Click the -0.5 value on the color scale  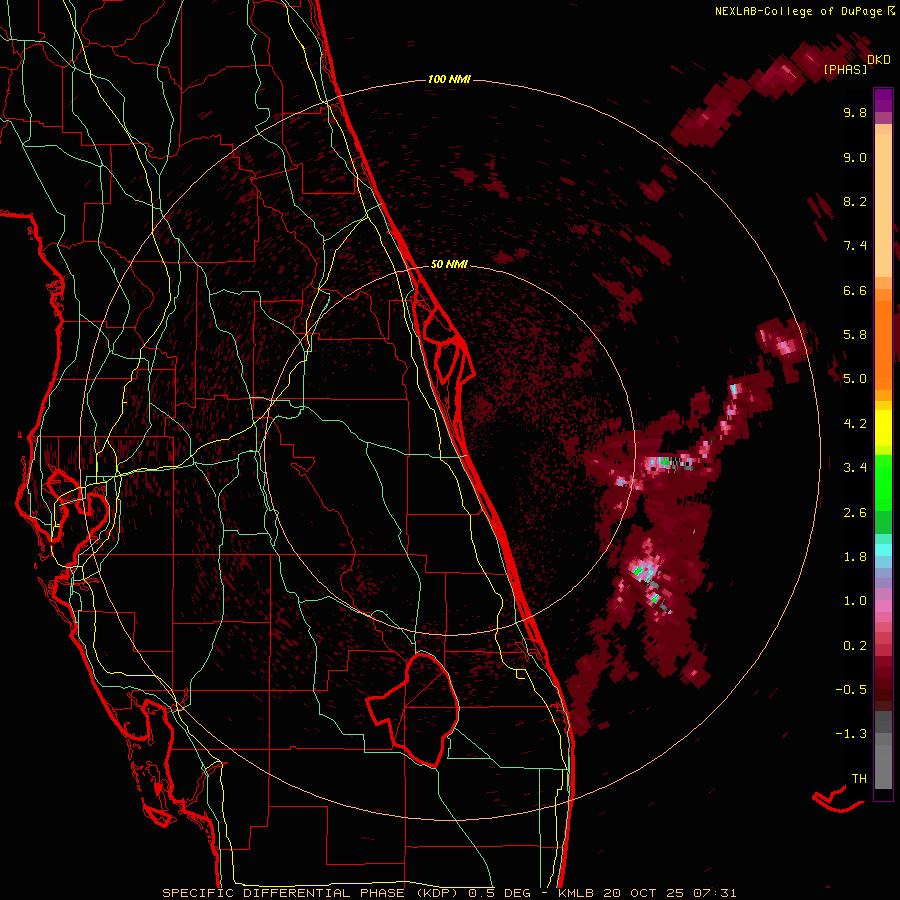[851, 690]
